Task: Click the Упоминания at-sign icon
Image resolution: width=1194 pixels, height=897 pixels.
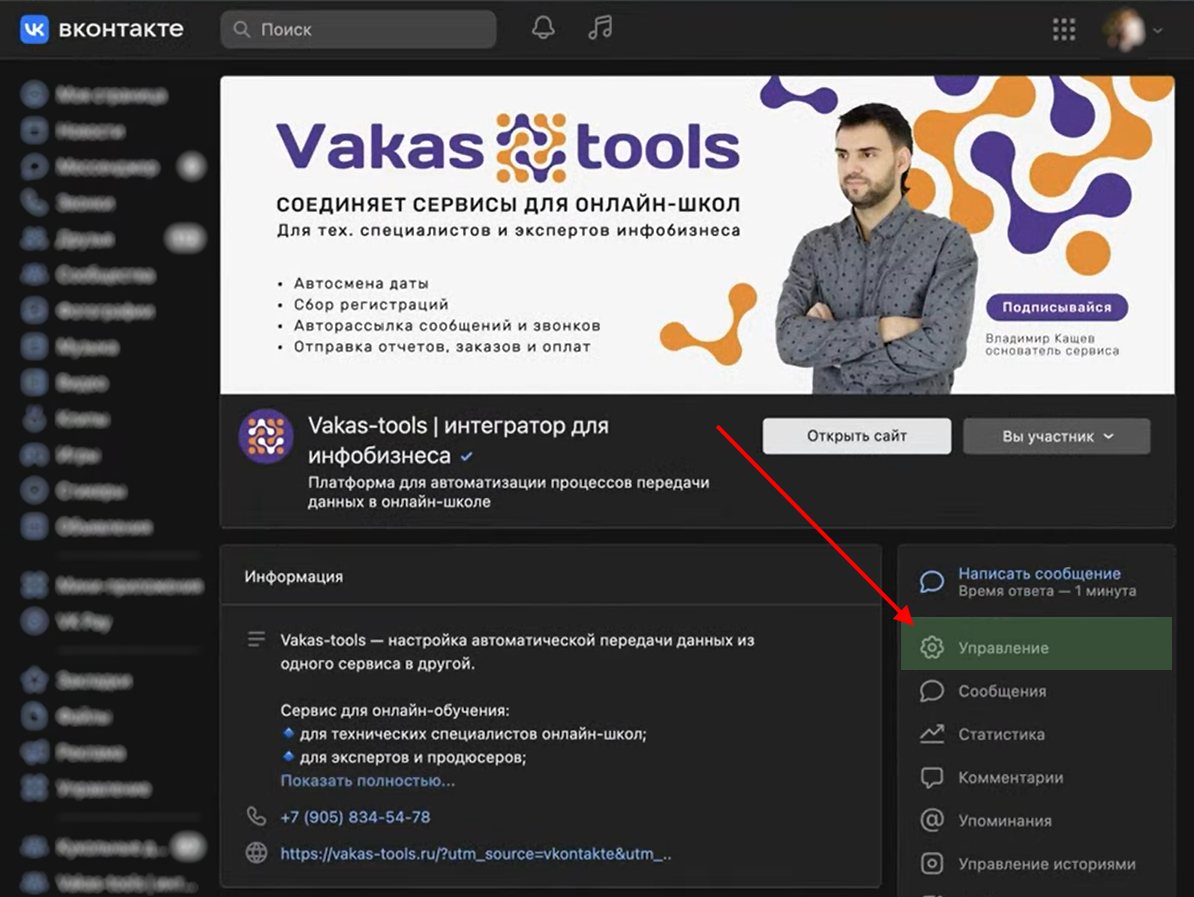Action: pos(932,821)
